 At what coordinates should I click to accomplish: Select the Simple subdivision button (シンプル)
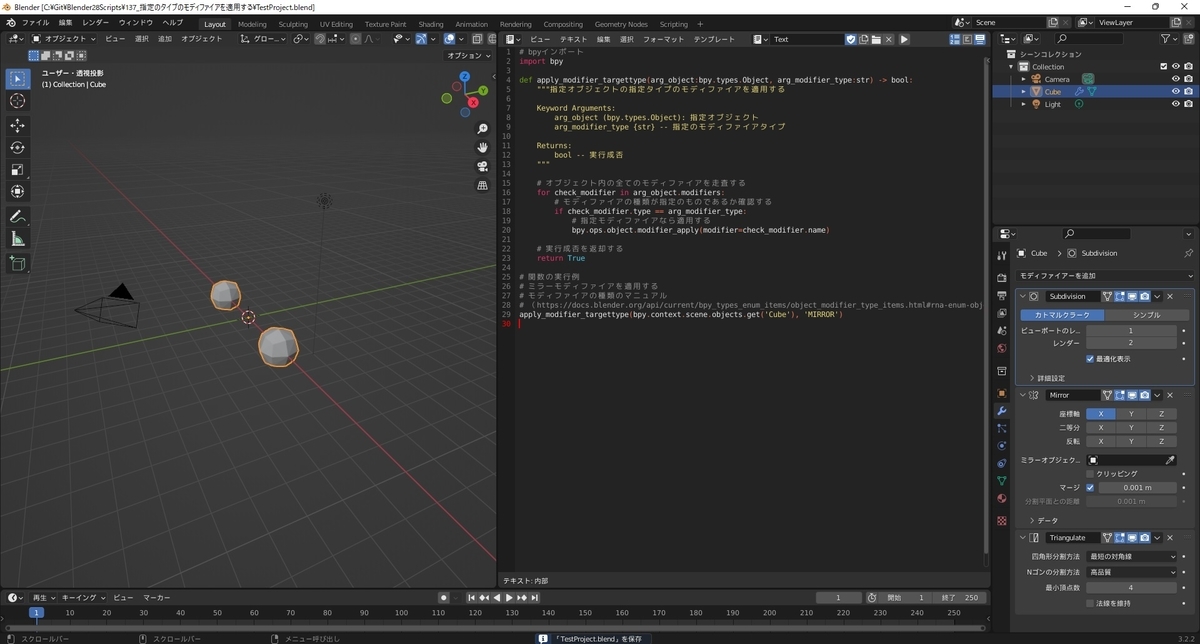[x=1147, y=315]
